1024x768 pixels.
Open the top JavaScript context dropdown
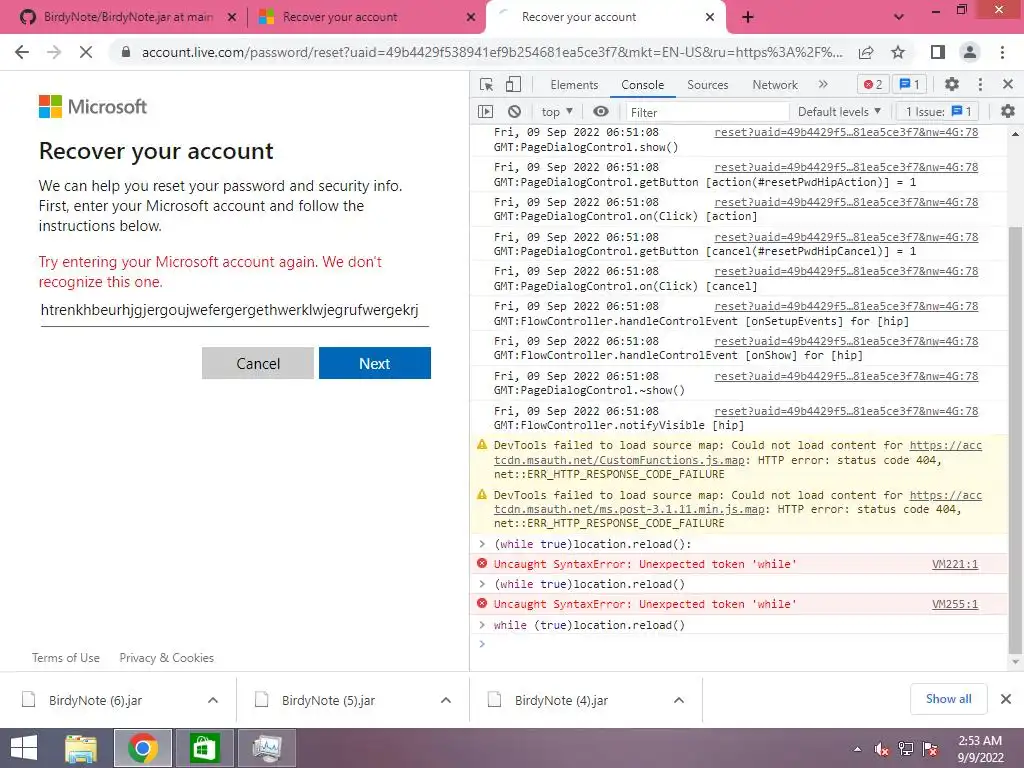(557, 112)
